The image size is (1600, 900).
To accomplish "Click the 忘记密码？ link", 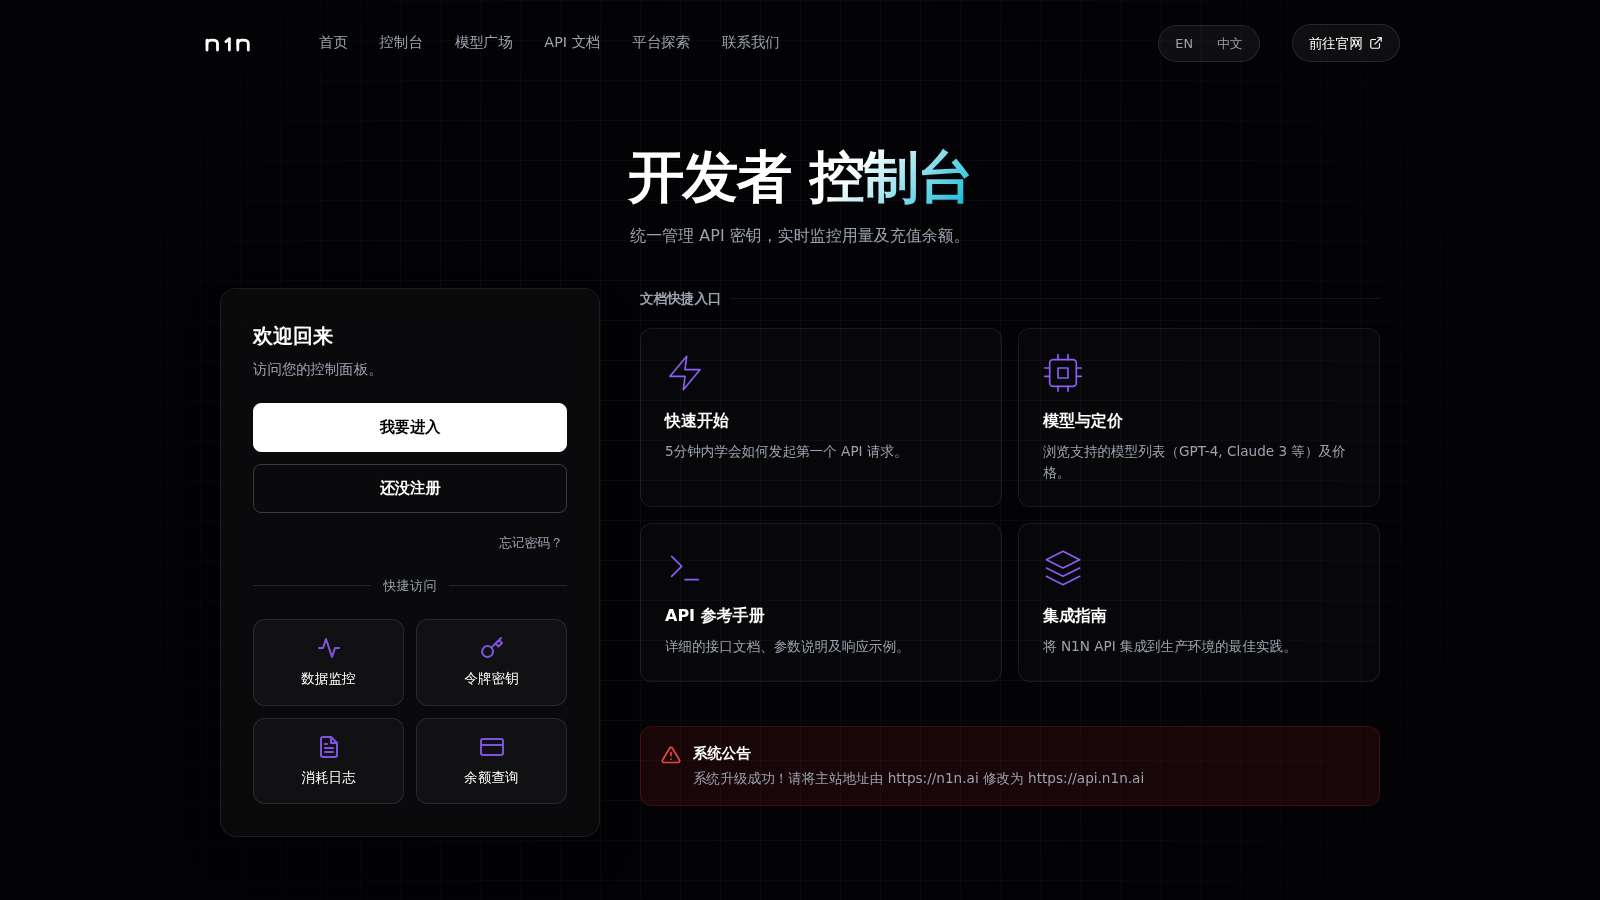I will 530,543.
